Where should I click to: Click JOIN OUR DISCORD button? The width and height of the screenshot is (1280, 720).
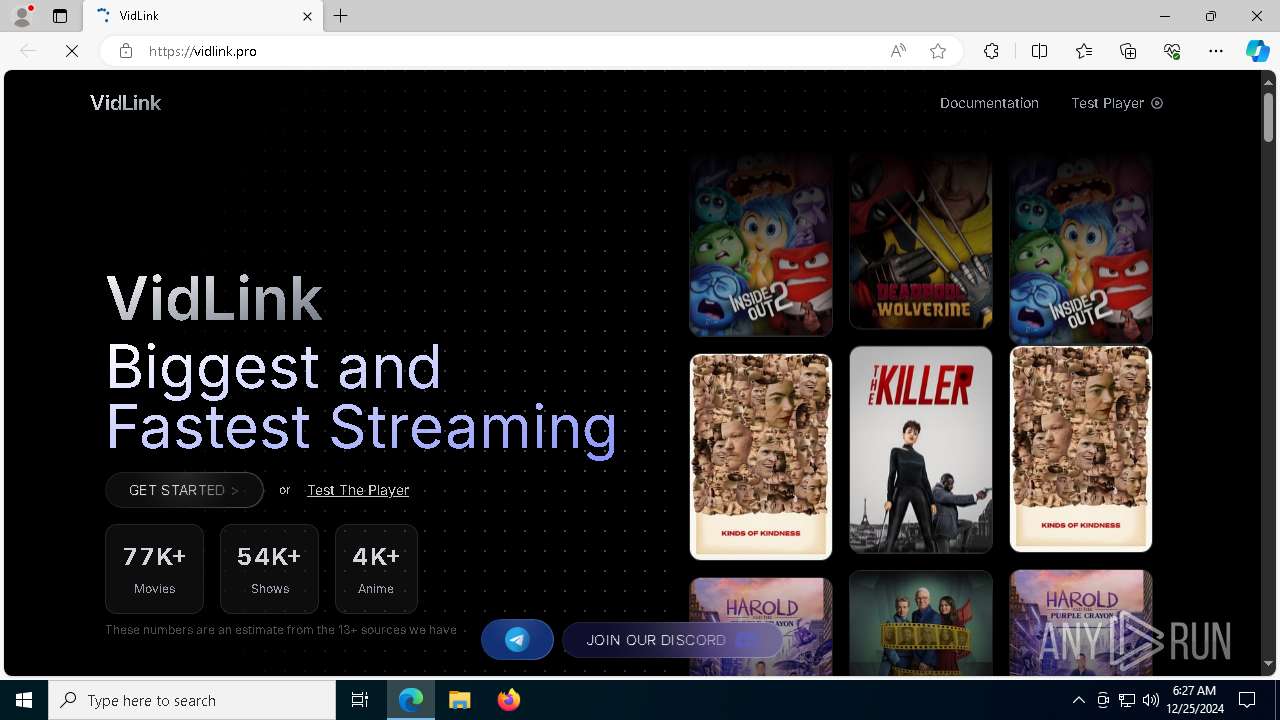click(672, 640)
